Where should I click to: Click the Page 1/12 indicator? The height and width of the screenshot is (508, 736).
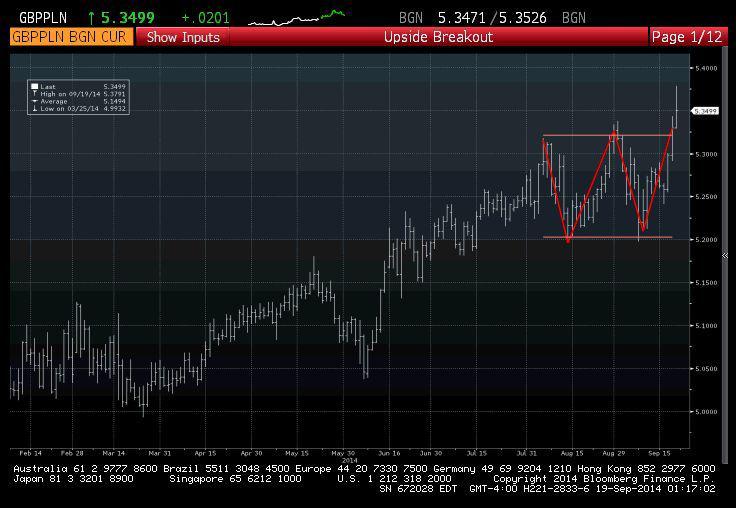tap(686, 37)
